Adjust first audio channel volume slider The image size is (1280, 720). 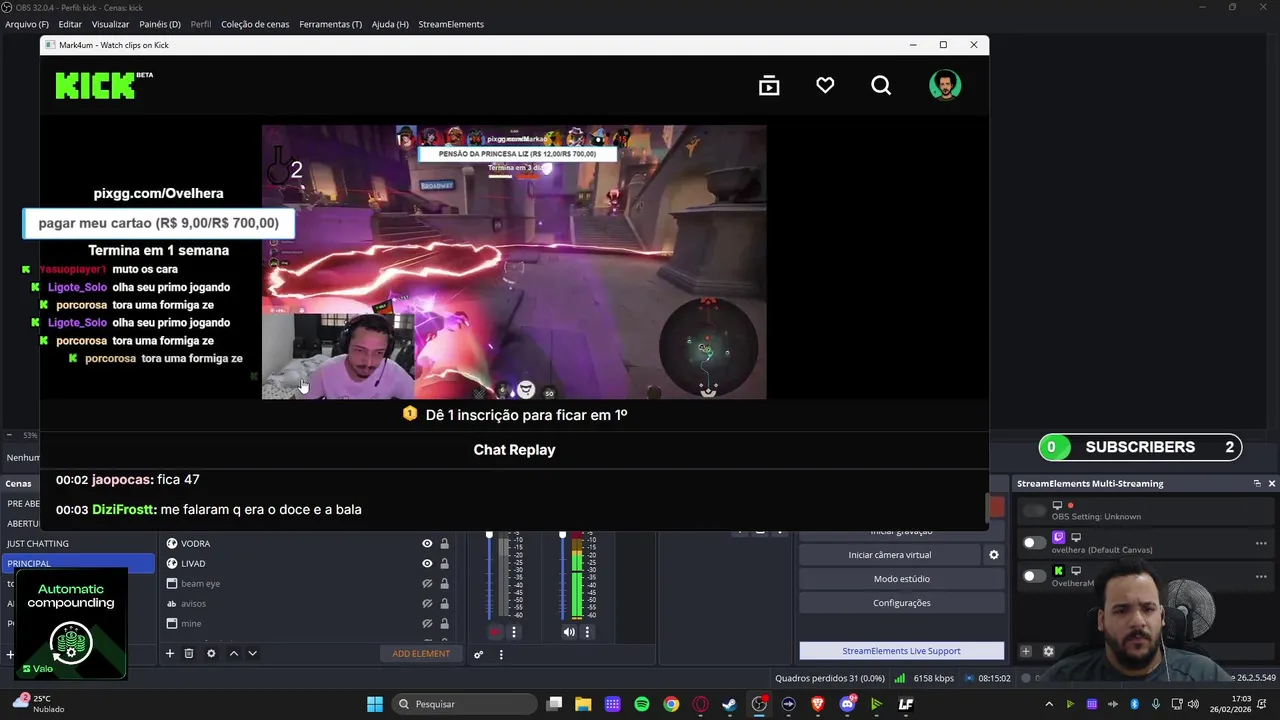(x=489, y=575)
